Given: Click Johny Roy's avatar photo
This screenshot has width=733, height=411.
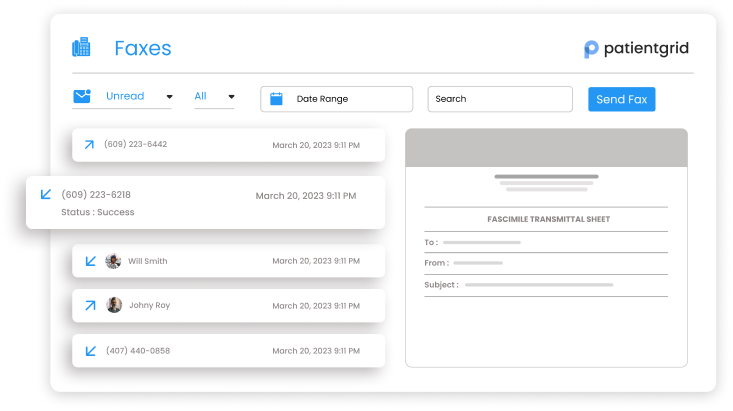Looking at the screenshot, I should 114,305.
